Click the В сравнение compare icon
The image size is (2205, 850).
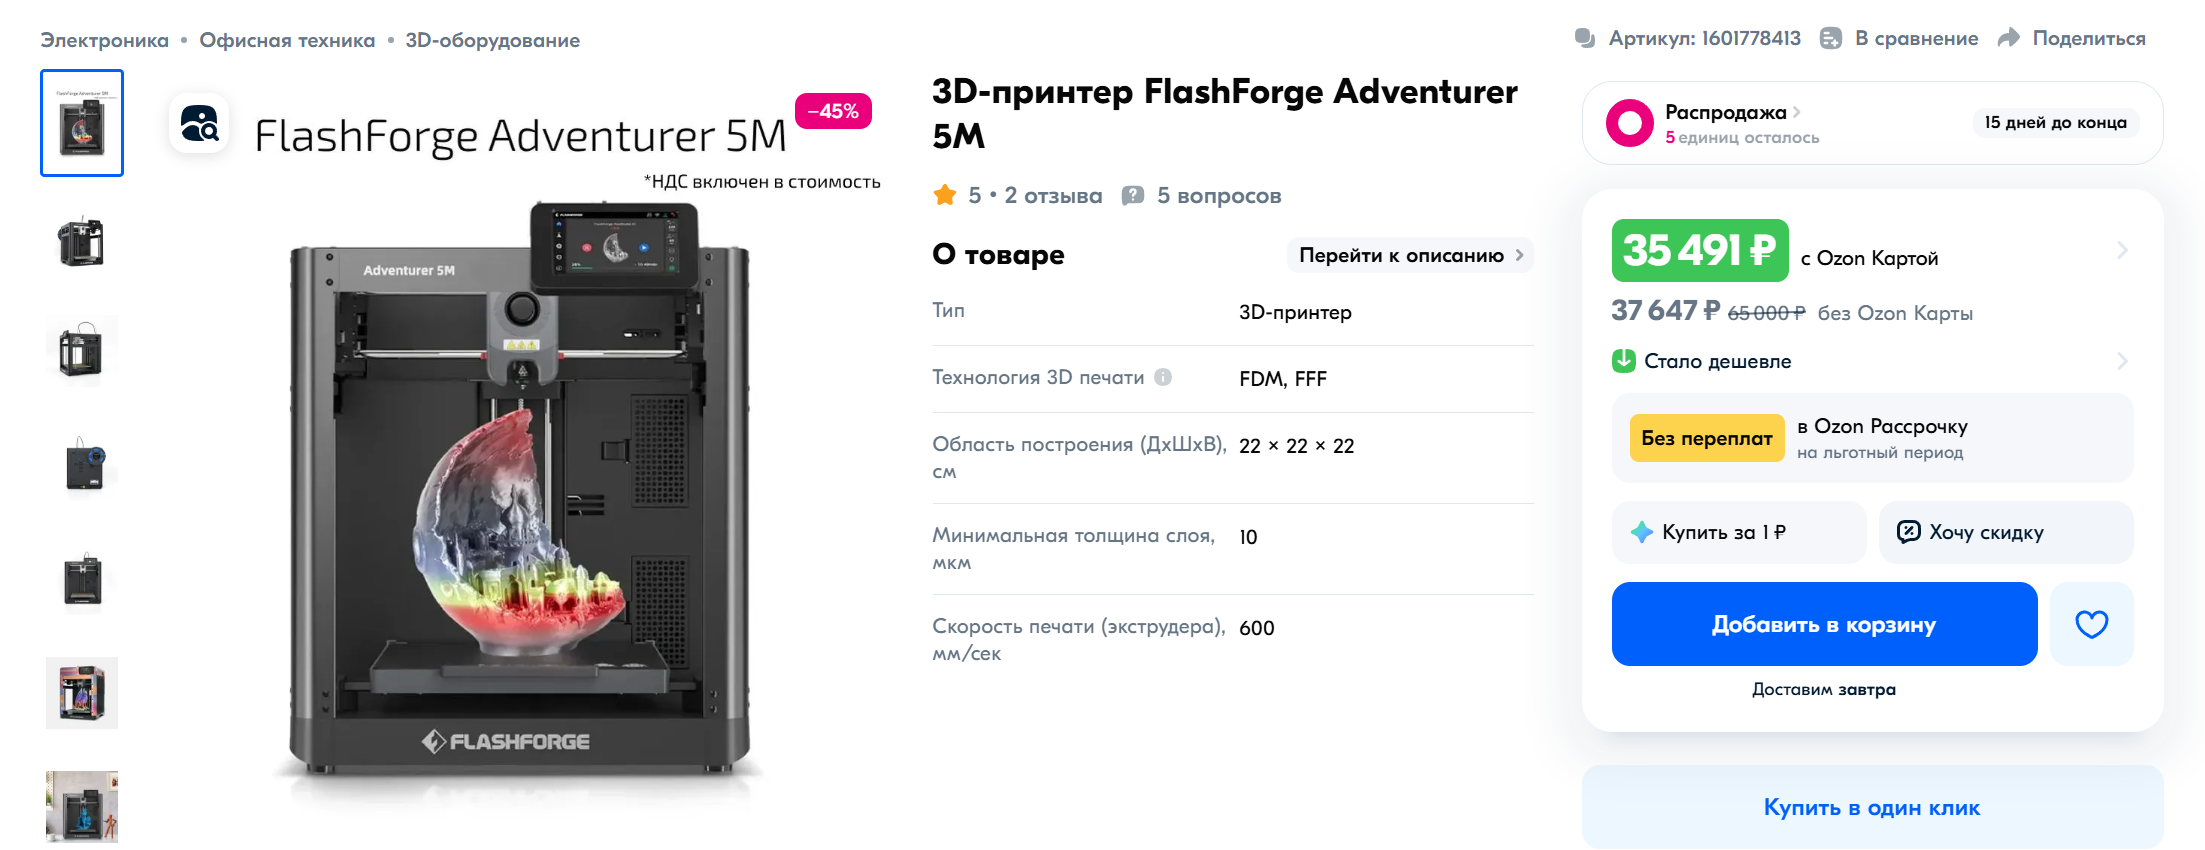point(1831,38)
